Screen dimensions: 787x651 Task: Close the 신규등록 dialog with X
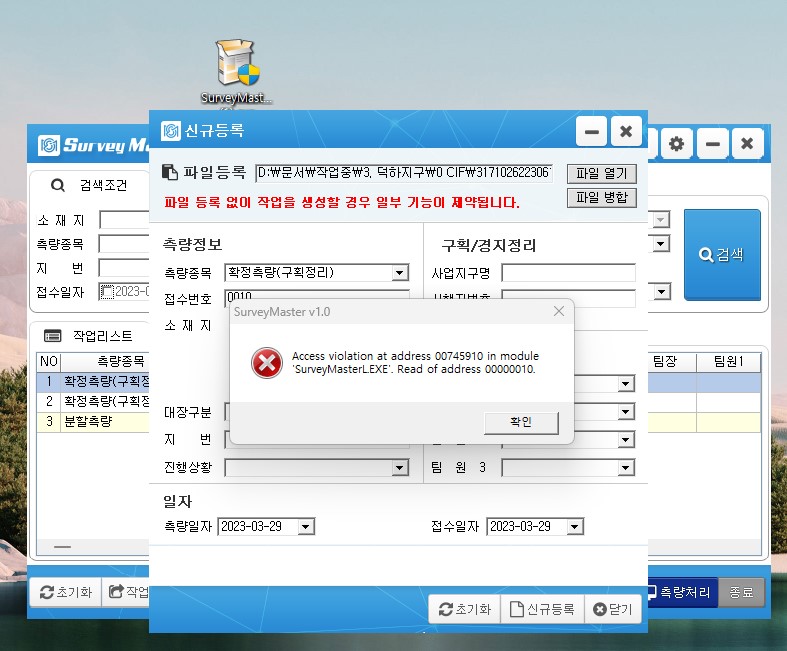tap(626, 132)
